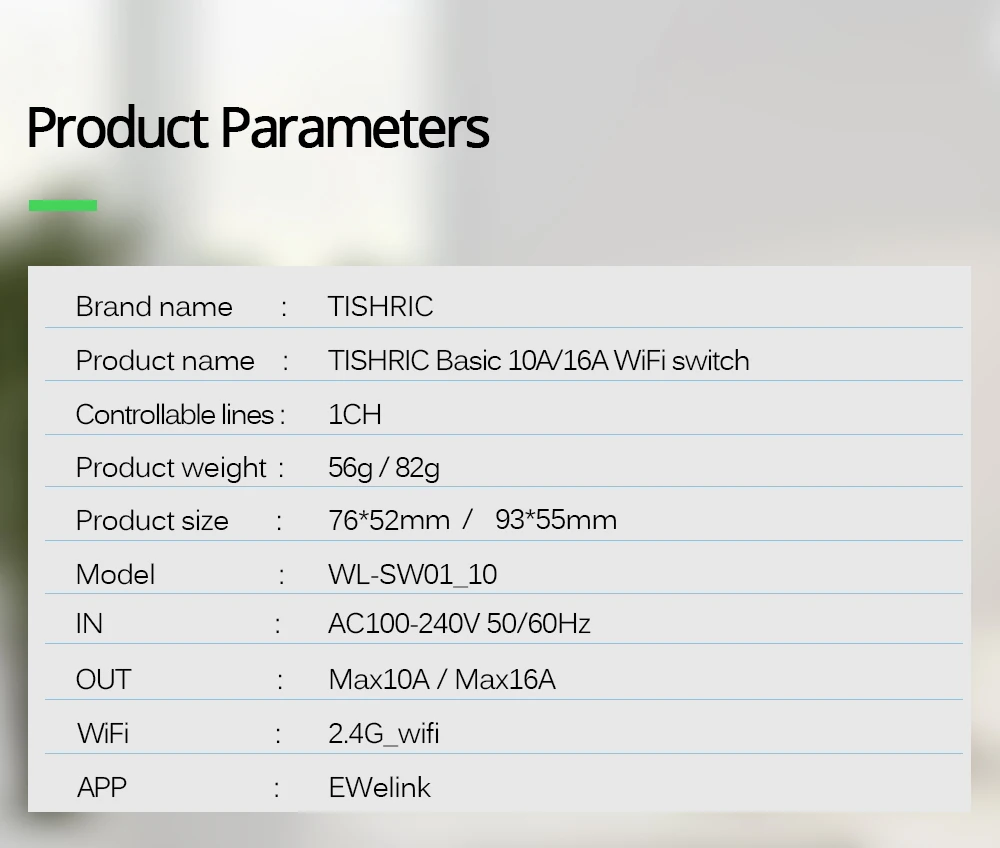The image size is (1000, 848).
Task: Select the Brand name label
Action: [x=154, y=307]
